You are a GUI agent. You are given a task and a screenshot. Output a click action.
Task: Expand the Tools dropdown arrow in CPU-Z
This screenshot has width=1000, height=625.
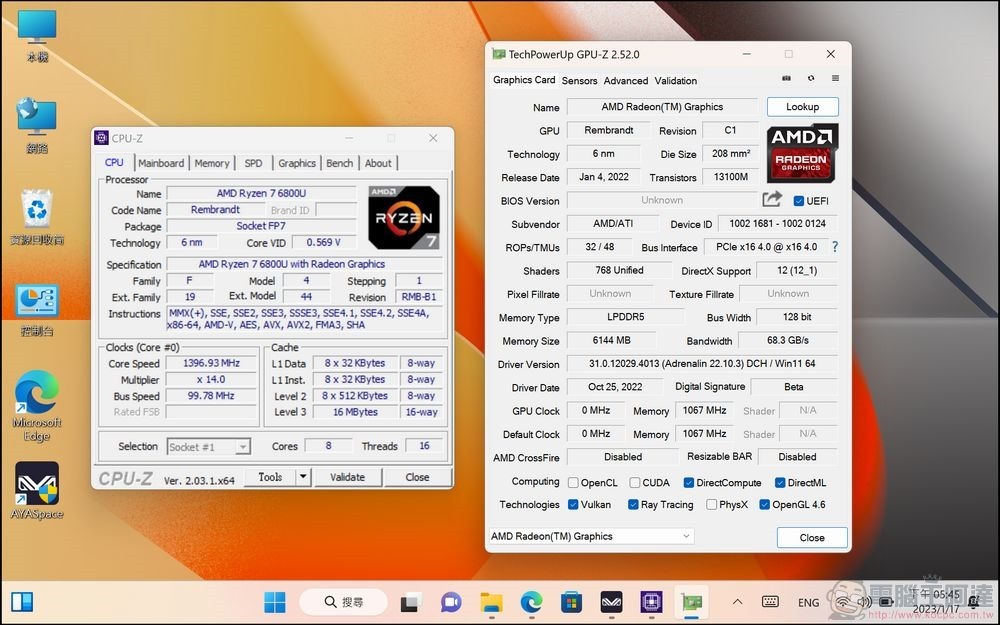point(304,477)
